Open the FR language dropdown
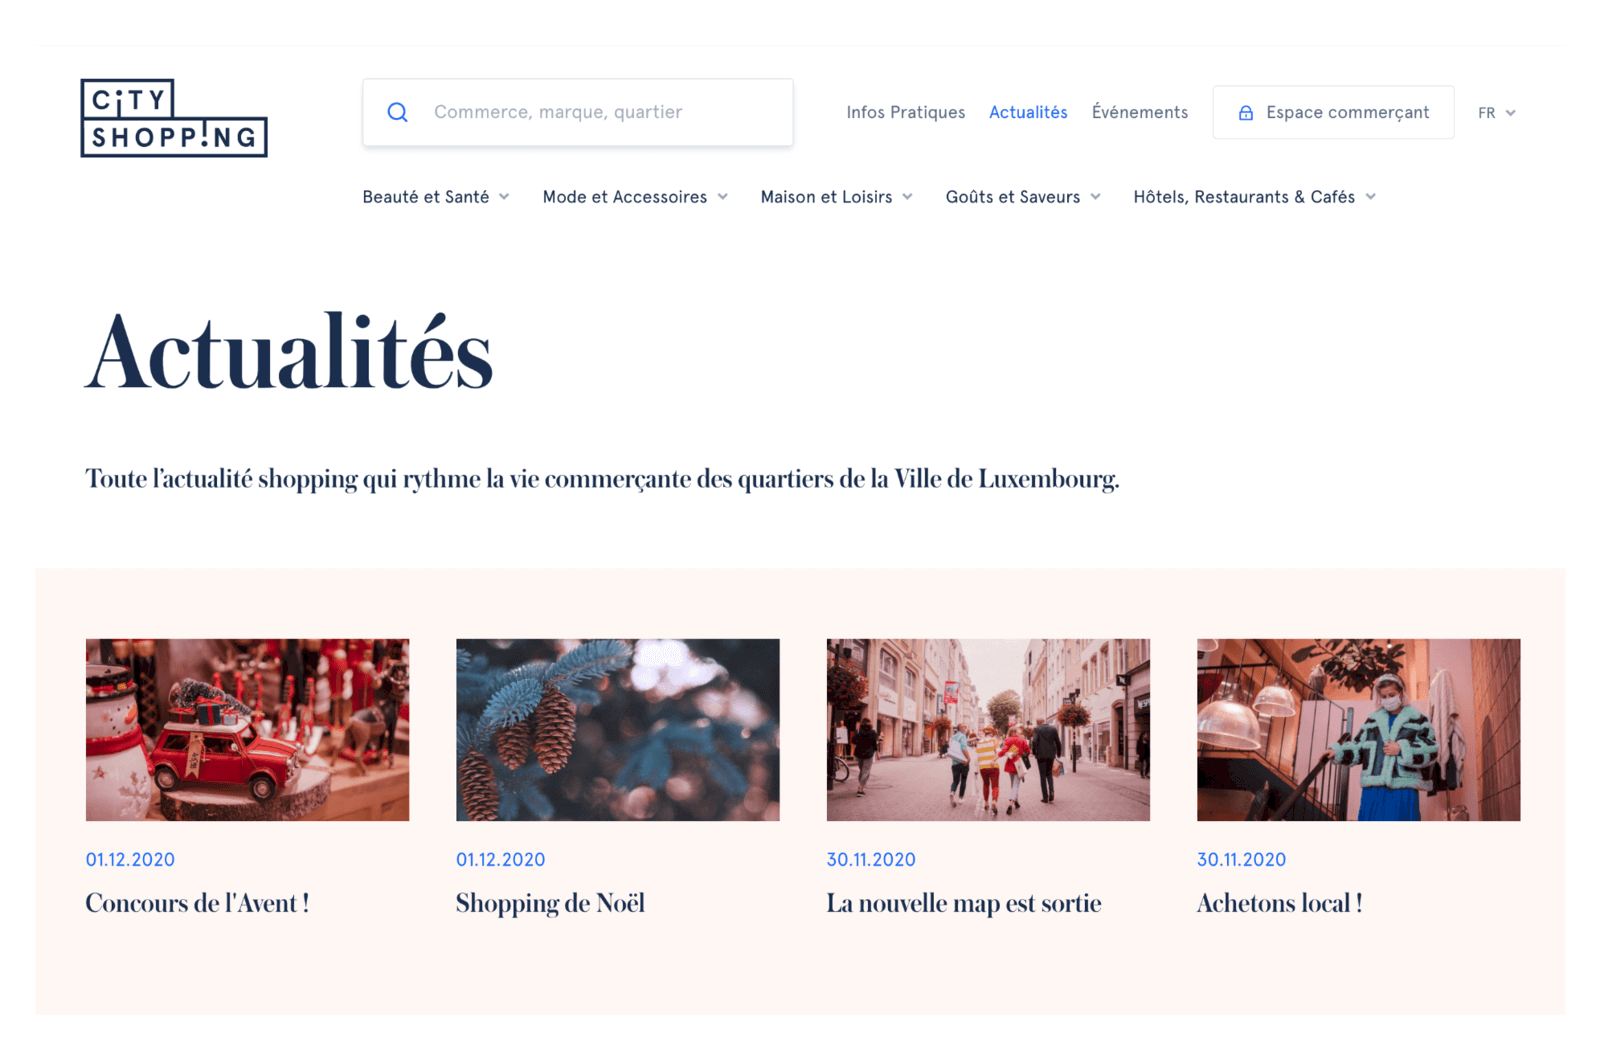Viewport: 1600px width, 1059px height. [x=1497, y=113]
